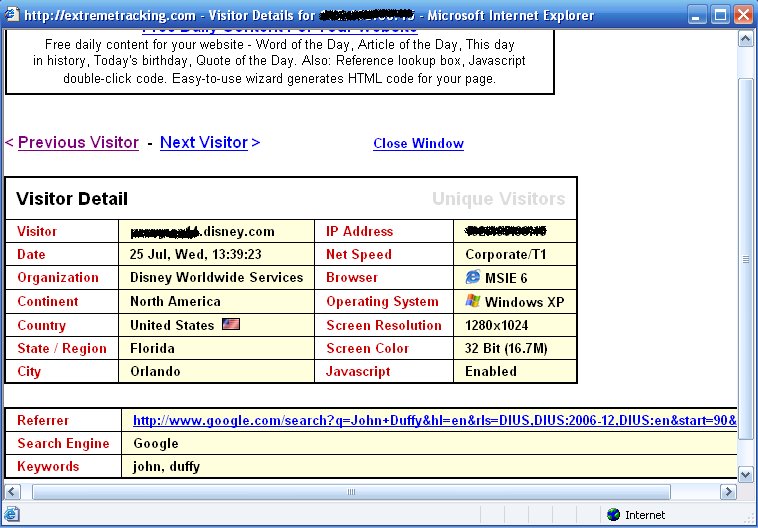Click the horizontal scrollbar right arrow
The height and width of the screenshot is (528, 758).
(x=728, y=492)
